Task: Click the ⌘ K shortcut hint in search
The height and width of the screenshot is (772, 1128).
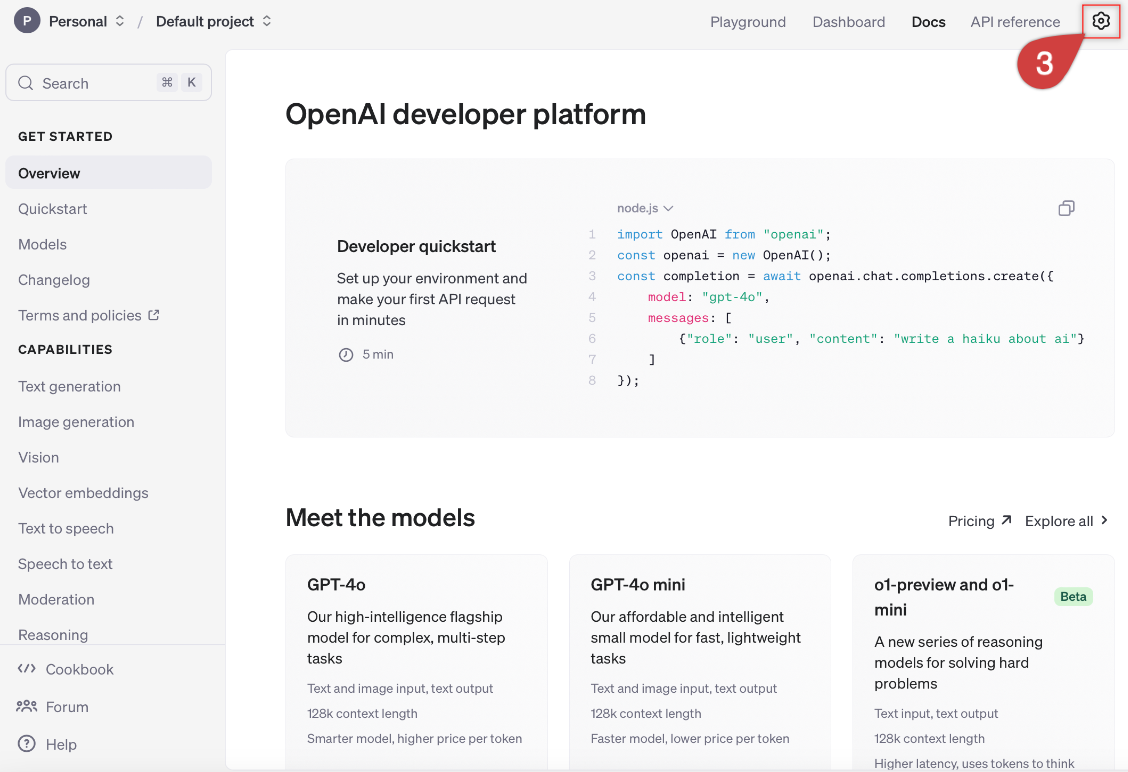Action: pos(178,82)
